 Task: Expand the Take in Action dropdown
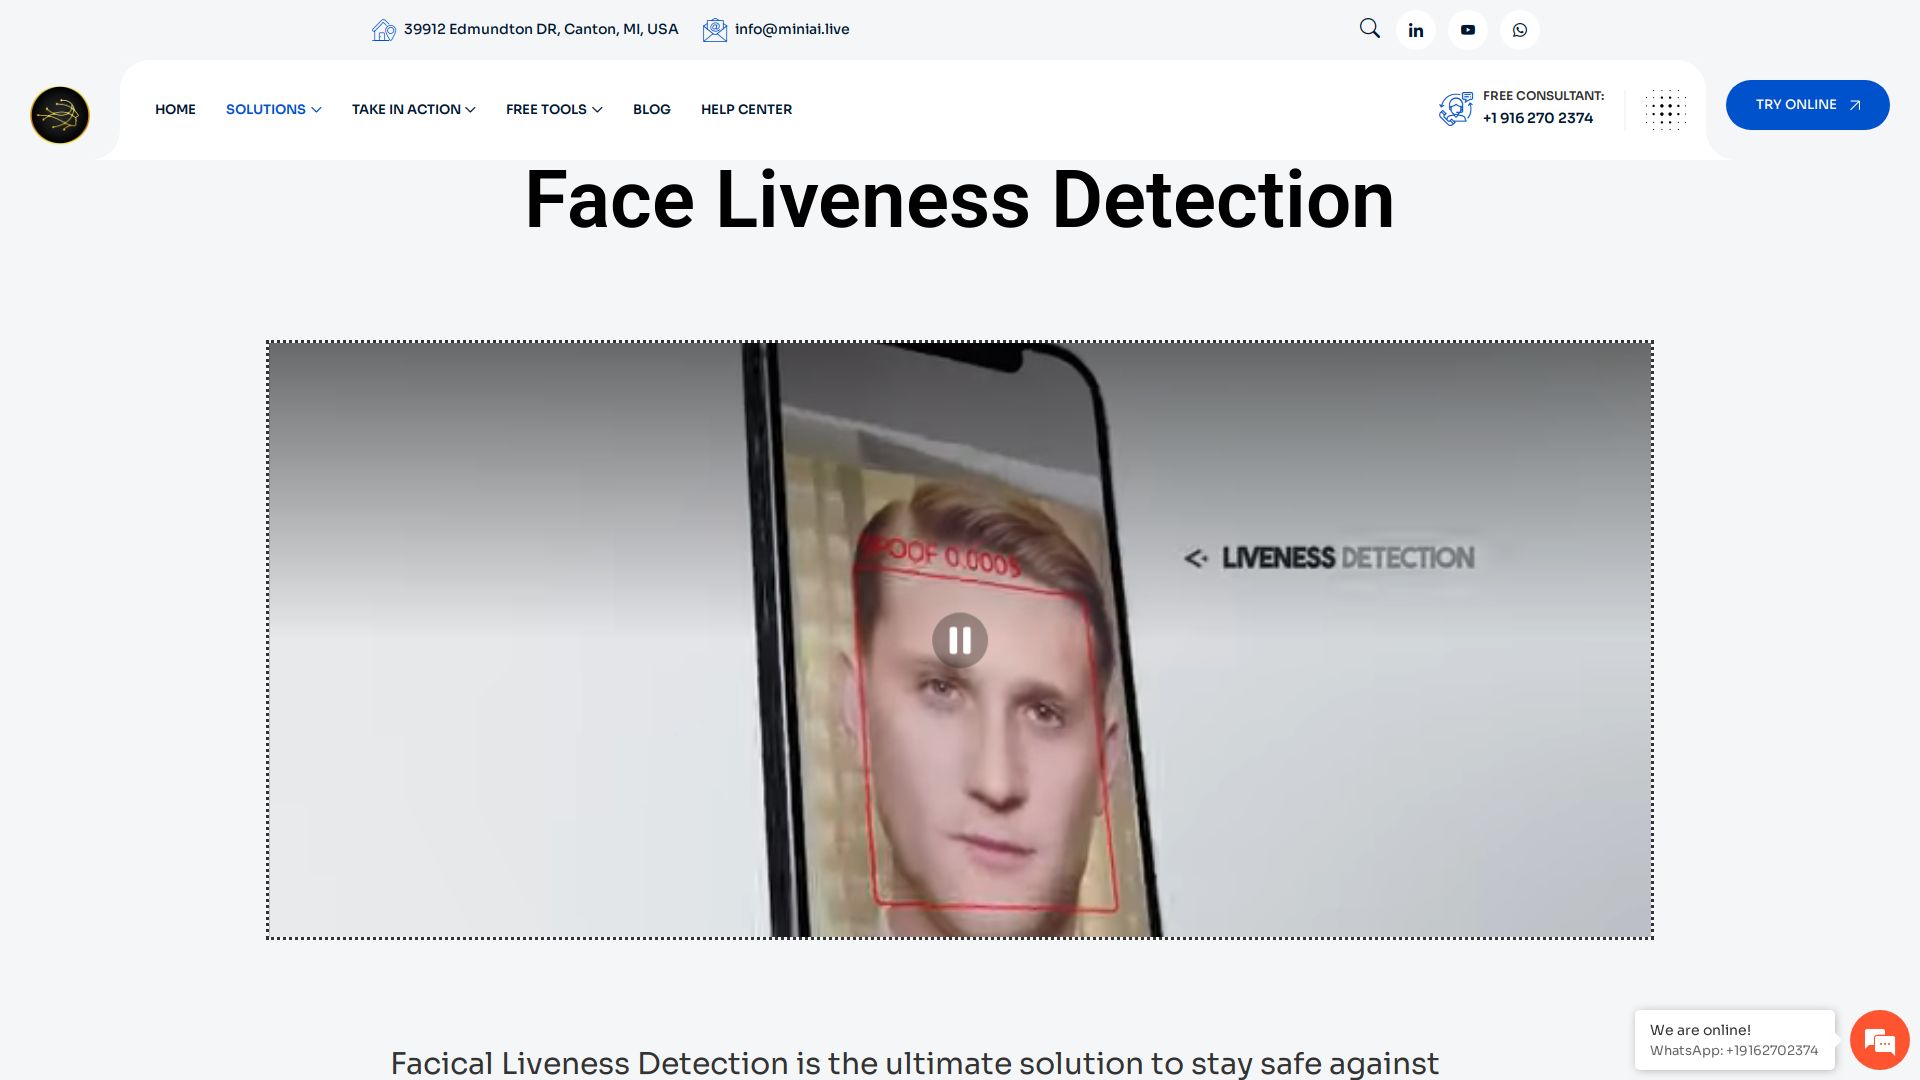tap(413, 109)
